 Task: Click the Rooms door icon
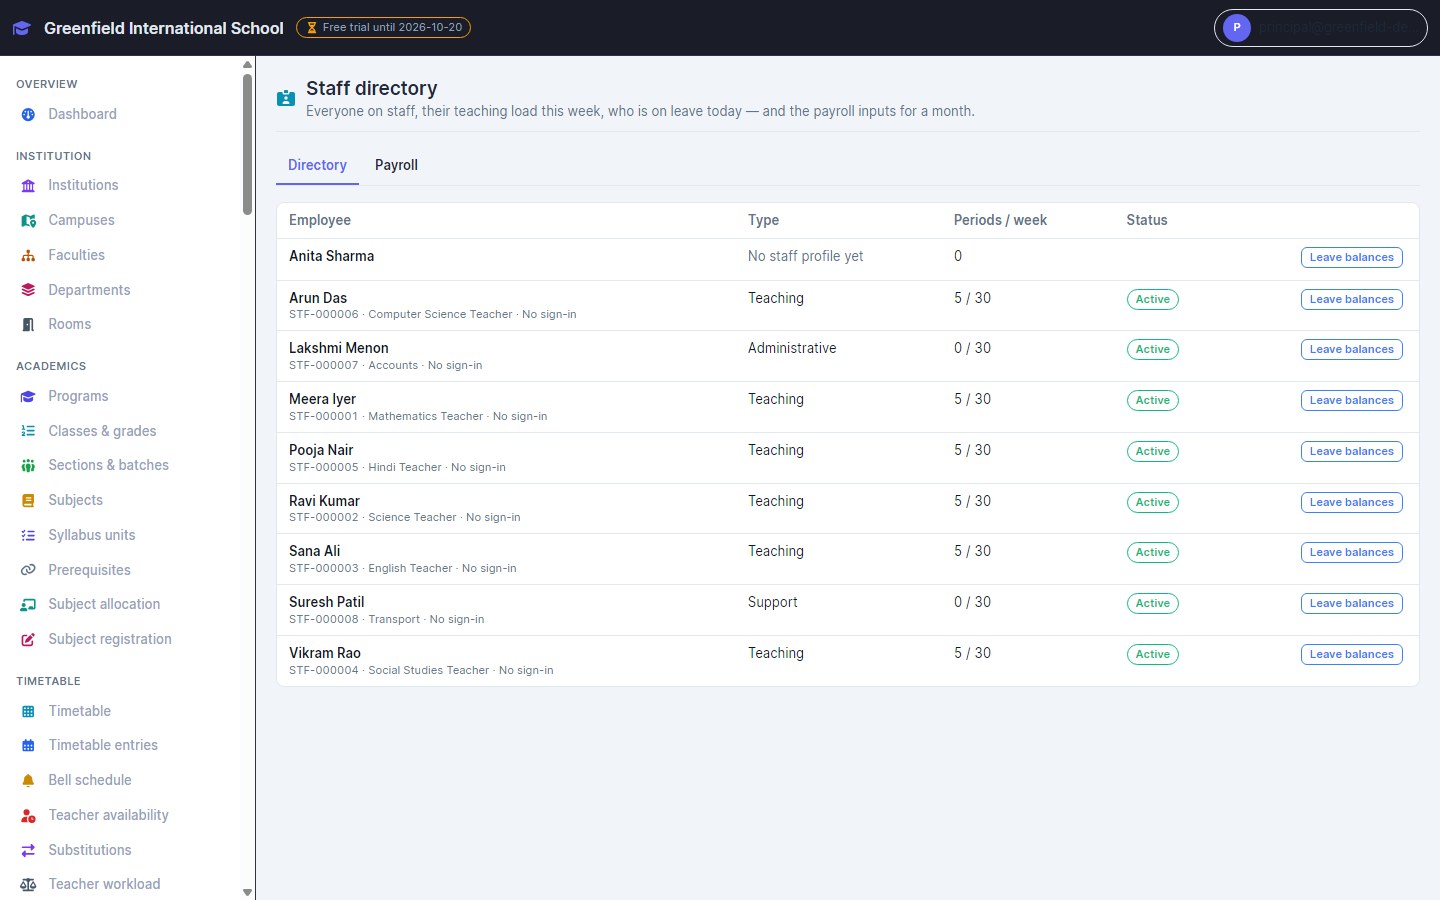click(28, 325)
